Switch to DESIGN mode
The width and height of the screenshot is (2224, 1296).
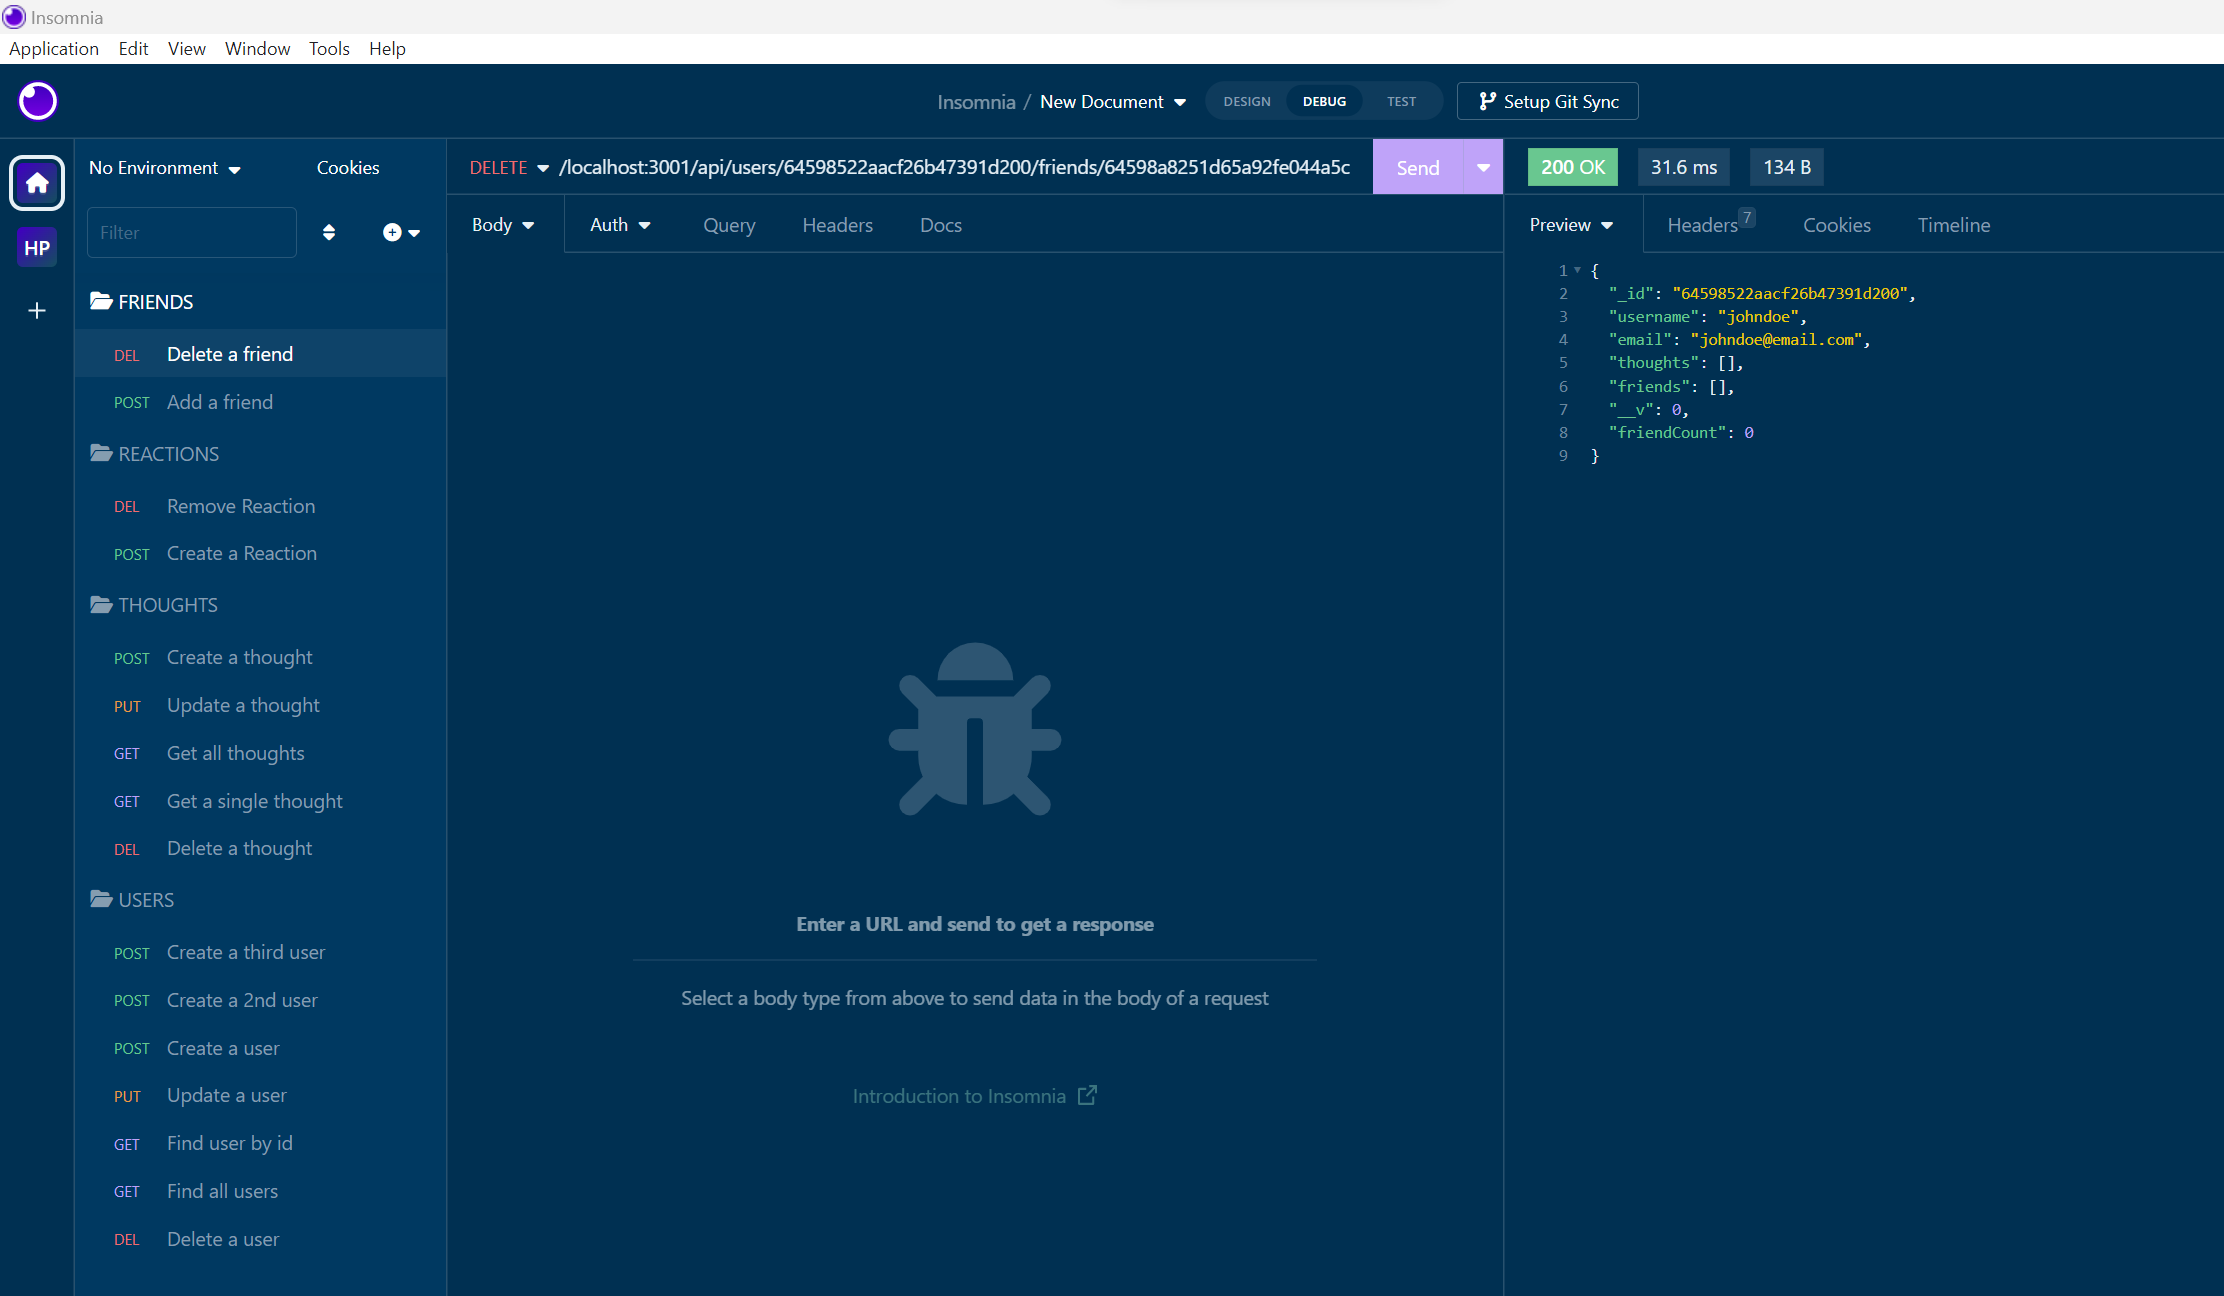click(x=1246, y=101)
